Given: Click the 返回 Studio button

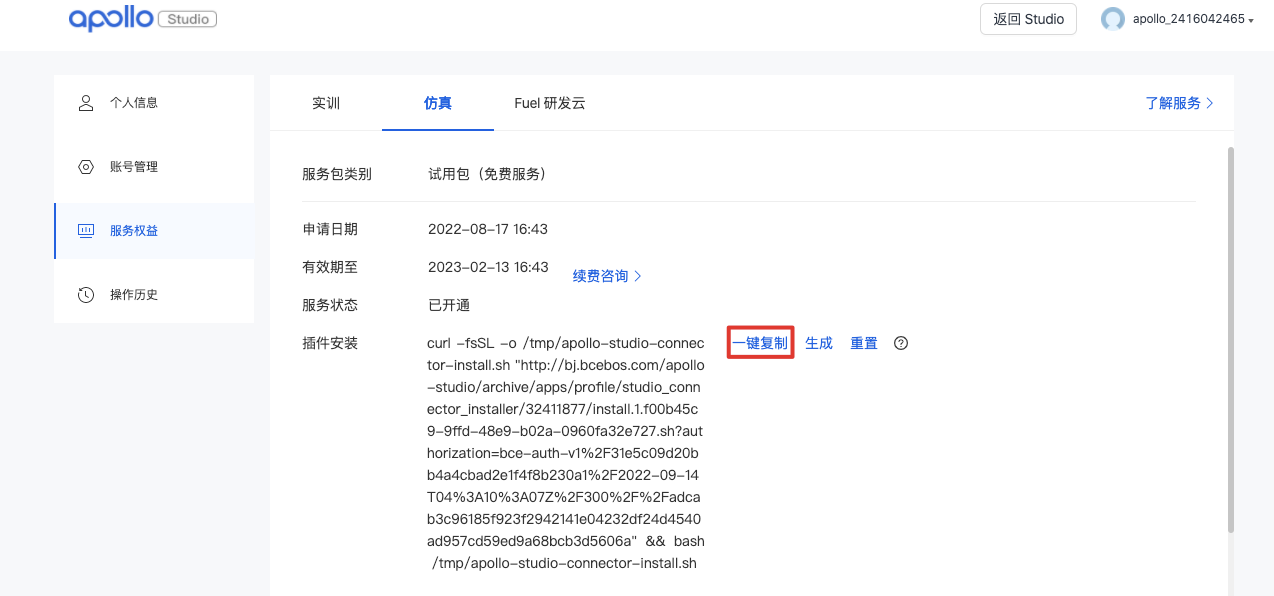Looking at the screenshot, I should 1028,19.
